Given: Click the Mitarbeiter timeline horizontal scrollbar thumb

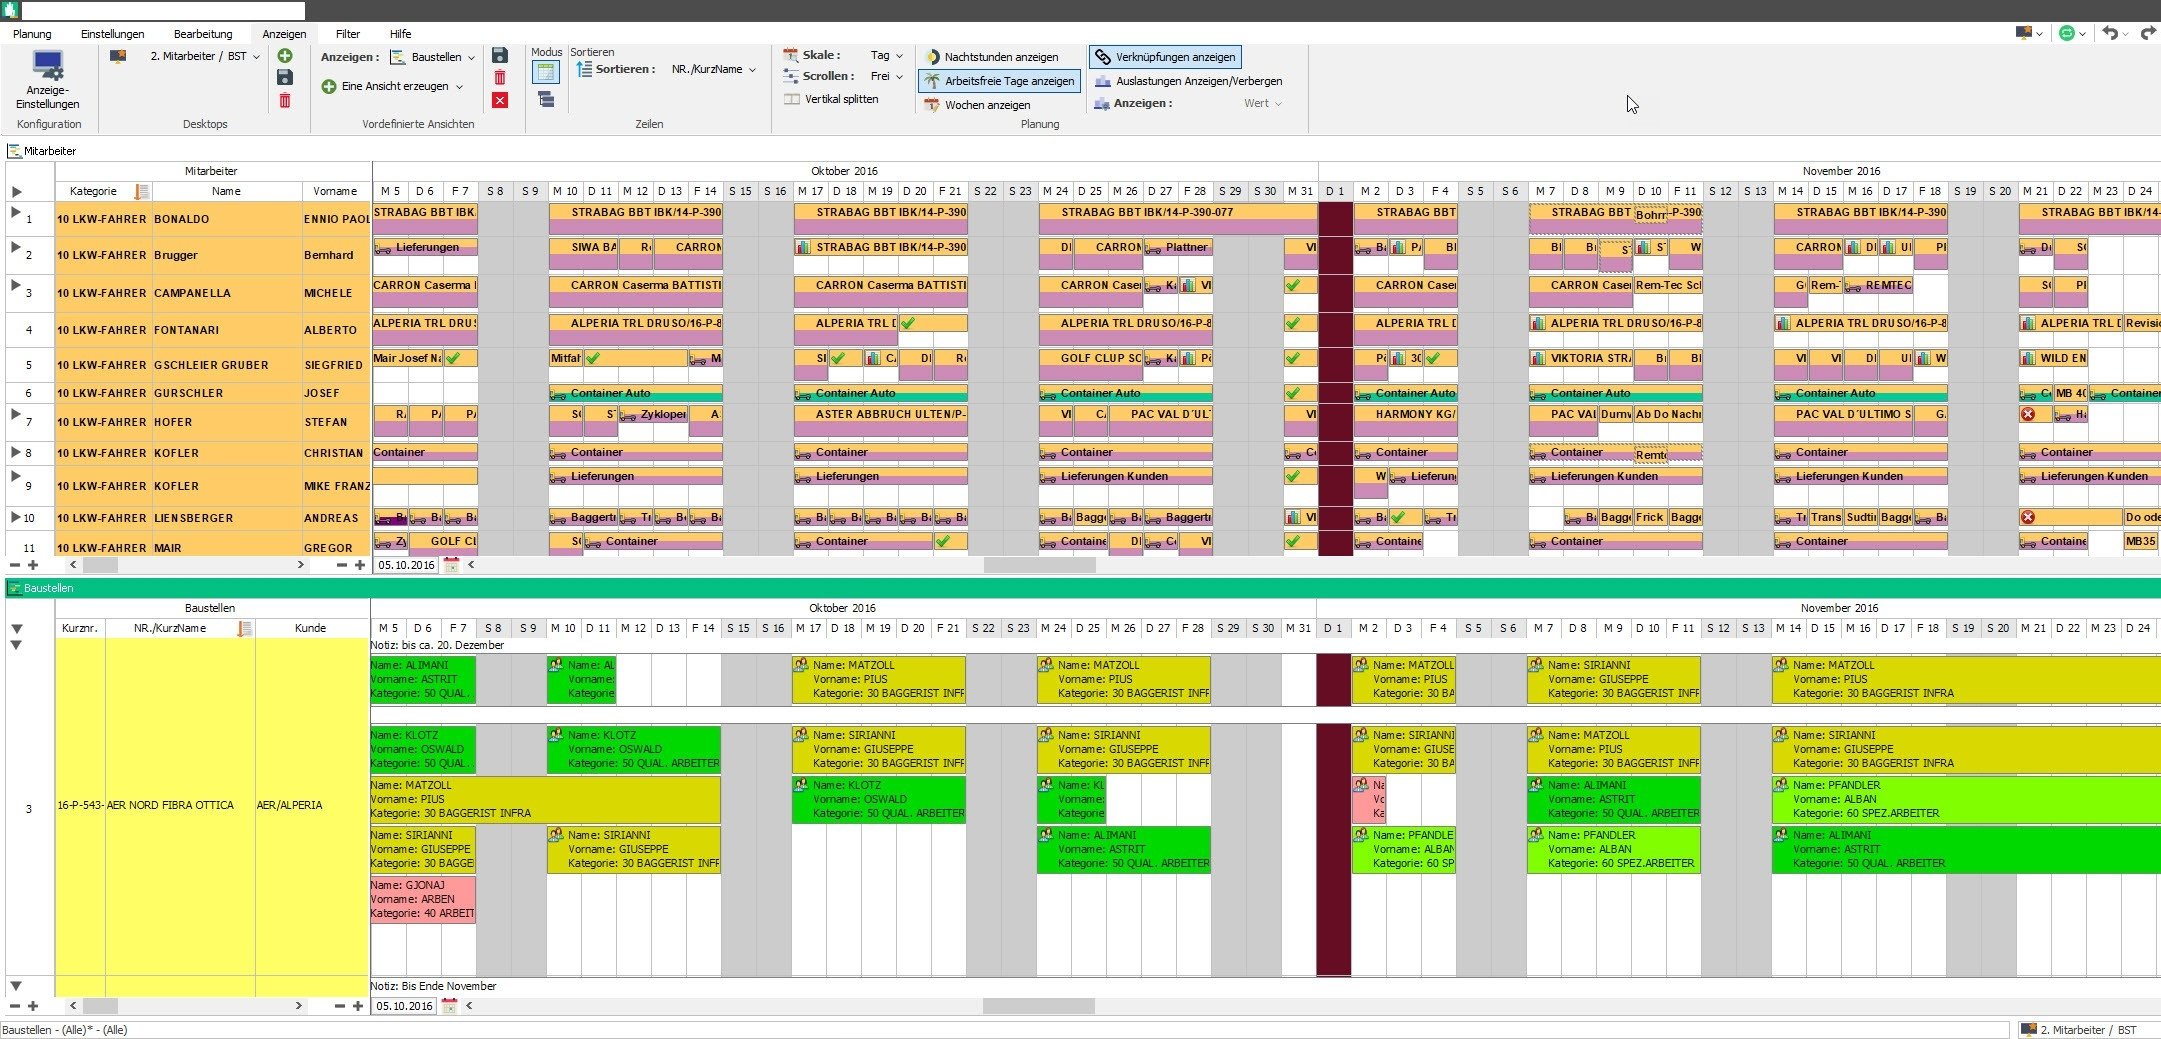Looking at the screenshot, I should (1040, 565).
